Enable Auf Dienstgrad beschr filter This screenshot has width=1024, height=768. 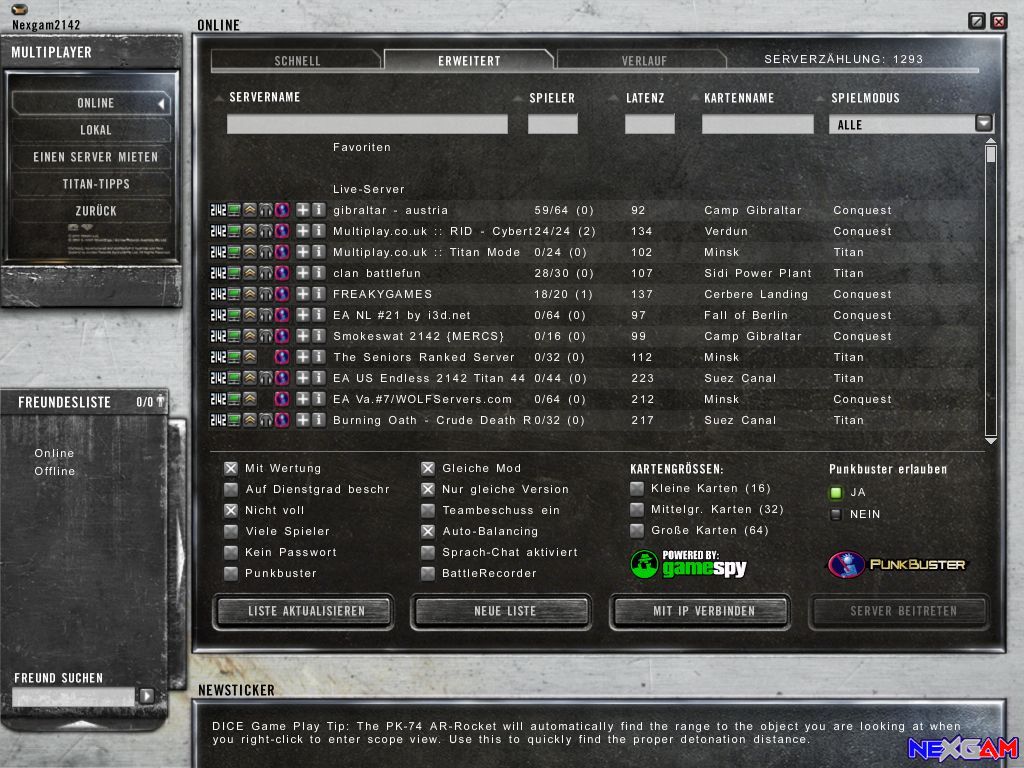click(231, 489)
